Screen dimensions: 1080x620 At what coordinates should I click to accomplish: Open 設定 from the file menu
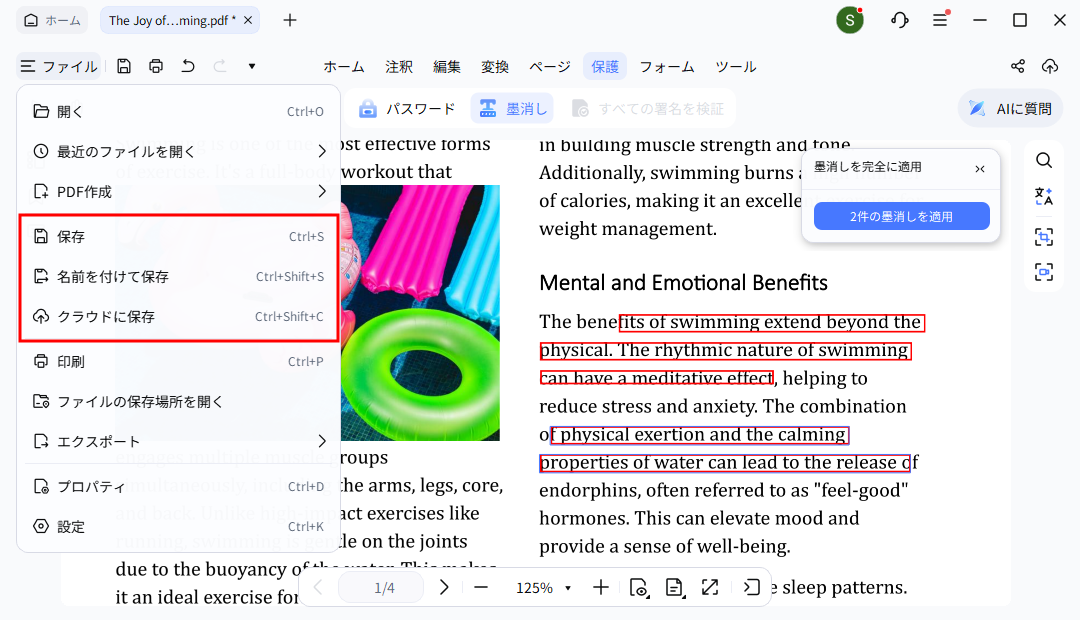point(178,527)
